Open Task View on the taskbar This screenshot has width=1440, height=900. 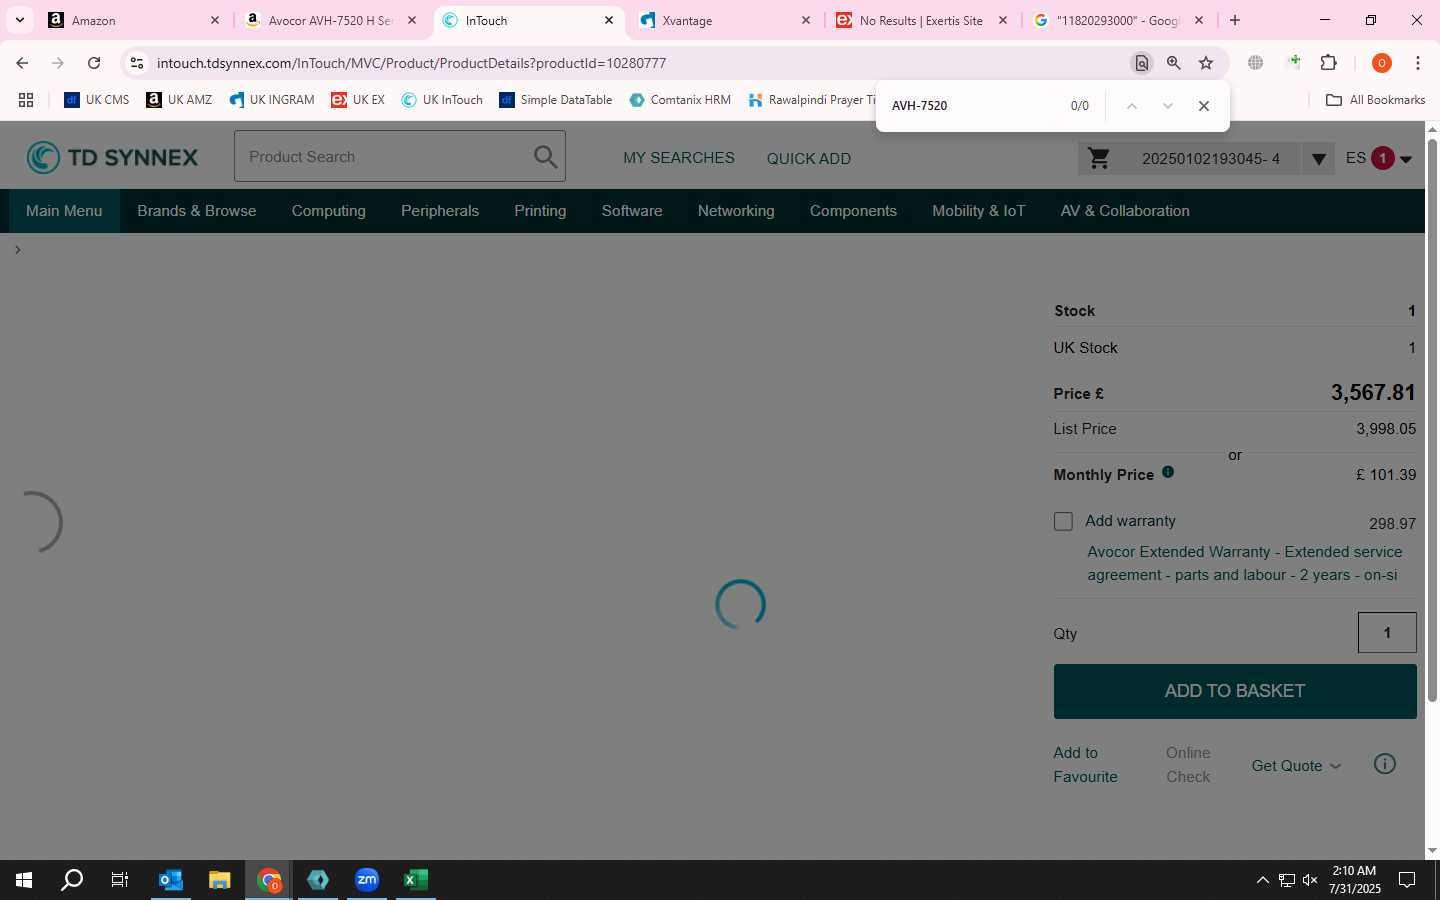click(120, 880)
